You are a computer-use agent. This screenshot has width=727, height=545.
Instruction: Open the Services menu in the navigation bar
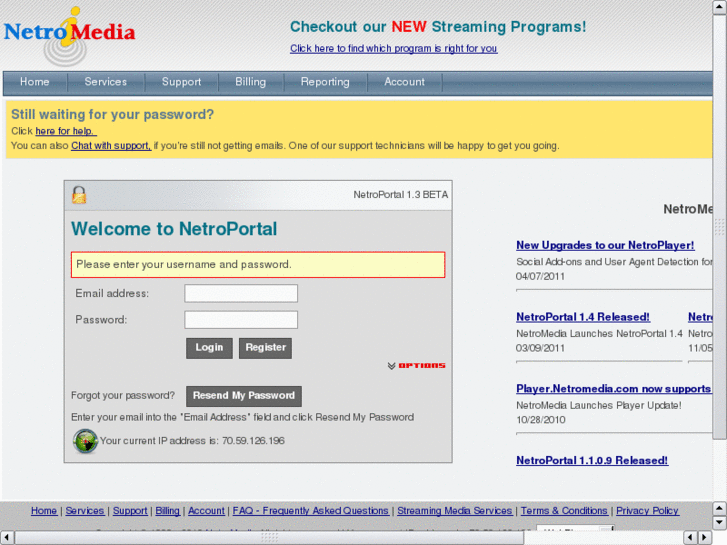[106, 82]
